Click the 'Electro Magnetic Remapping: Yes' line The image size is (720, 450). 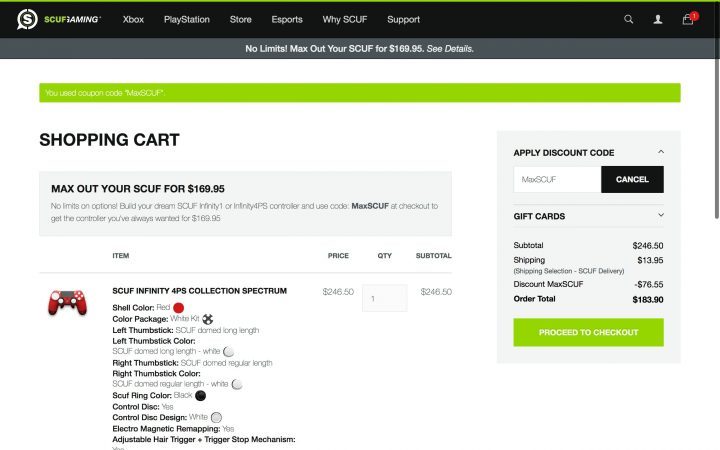click(173, 428)
